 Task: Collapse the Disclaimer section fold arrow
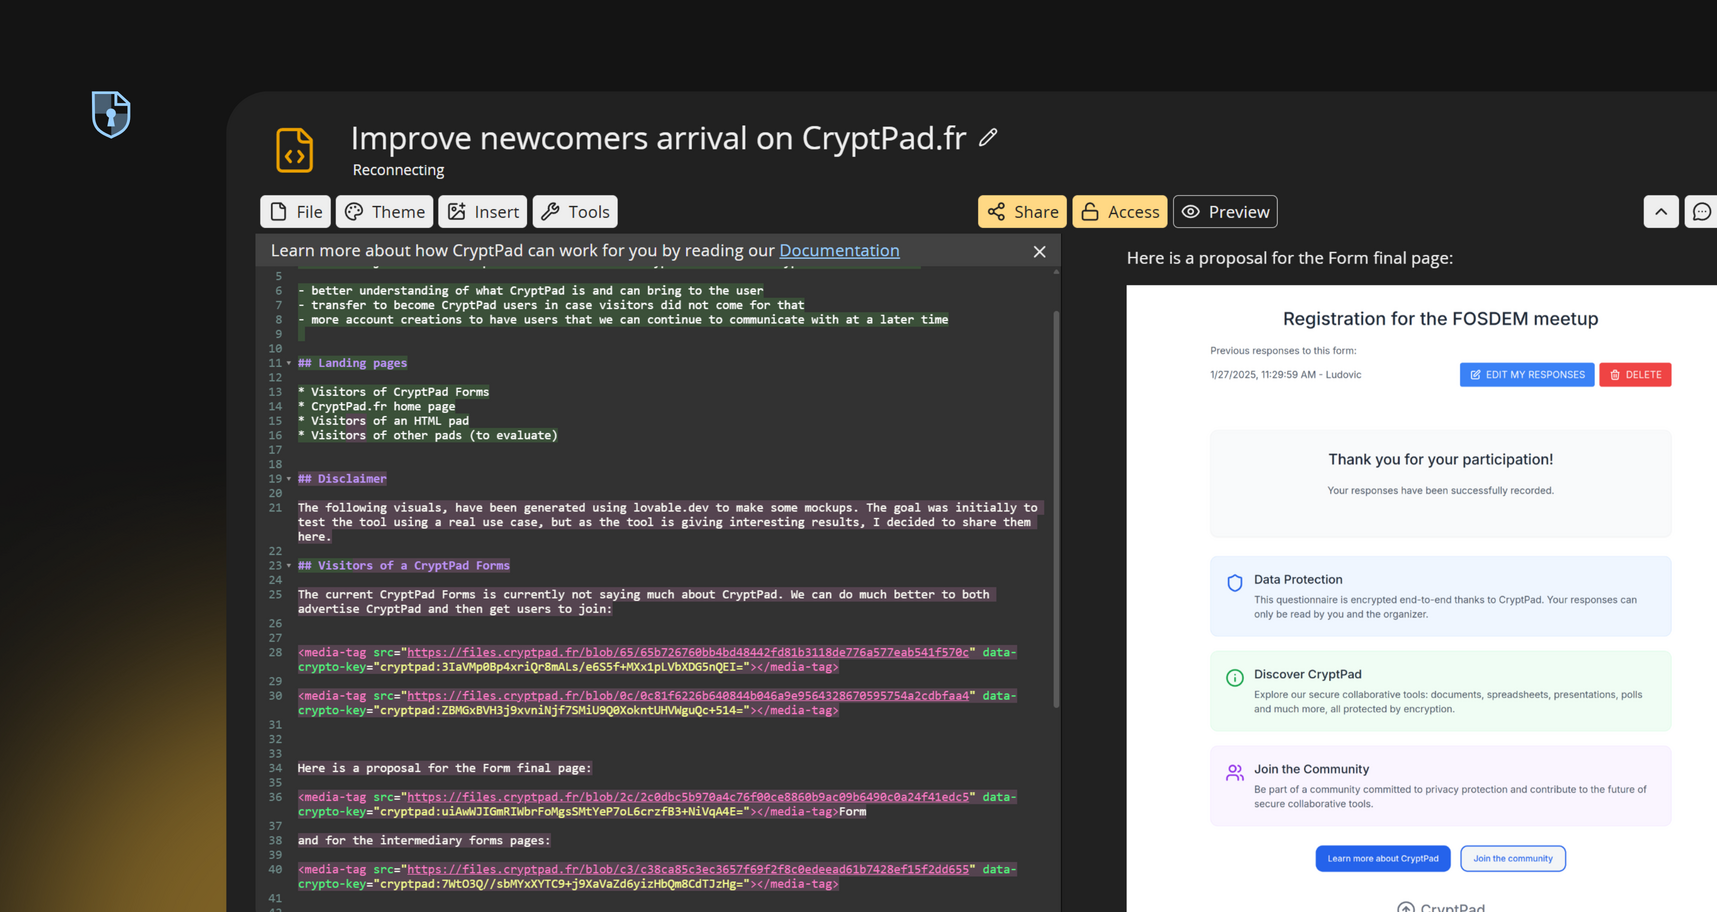point(289,479)
